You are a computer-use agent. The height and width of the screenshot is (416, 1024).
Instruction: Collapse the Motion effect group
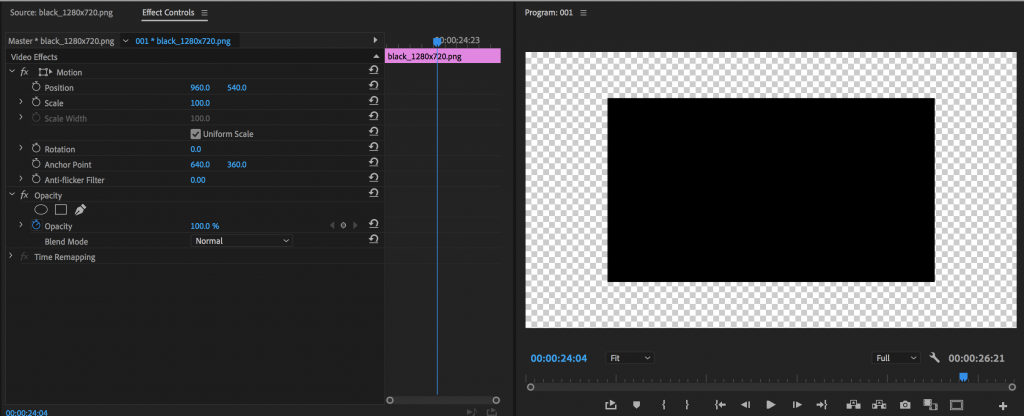(11, 71)
